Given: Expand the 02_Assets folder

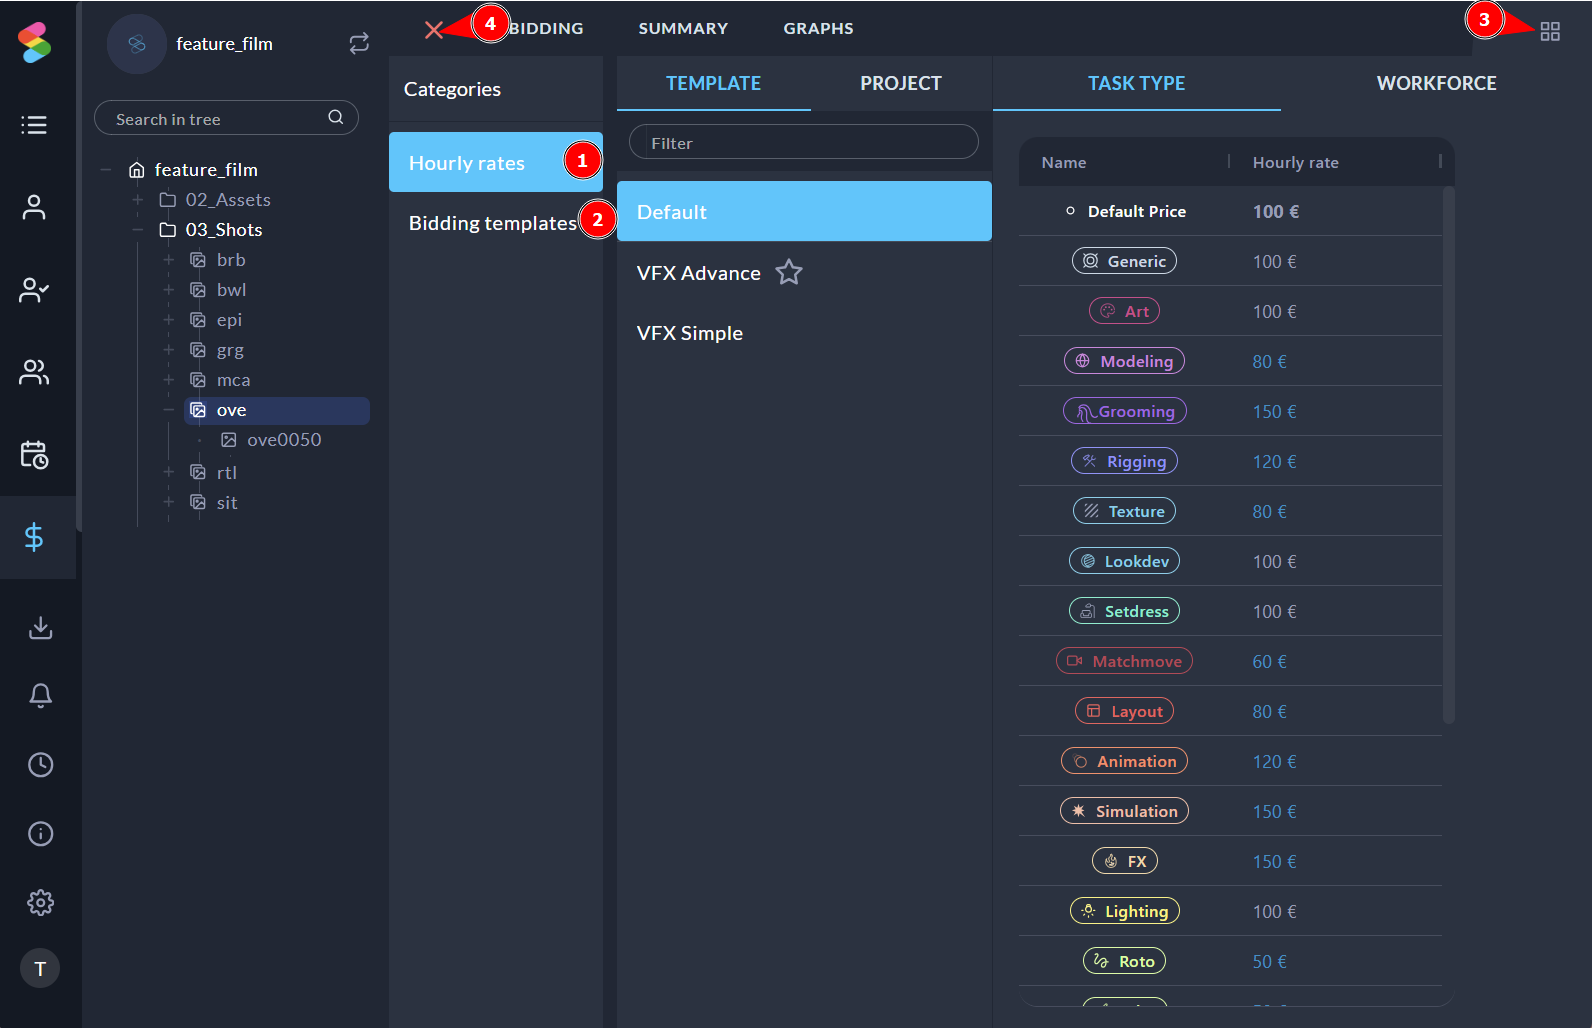Looking at the screenshot, I should (x=138, y=200).
